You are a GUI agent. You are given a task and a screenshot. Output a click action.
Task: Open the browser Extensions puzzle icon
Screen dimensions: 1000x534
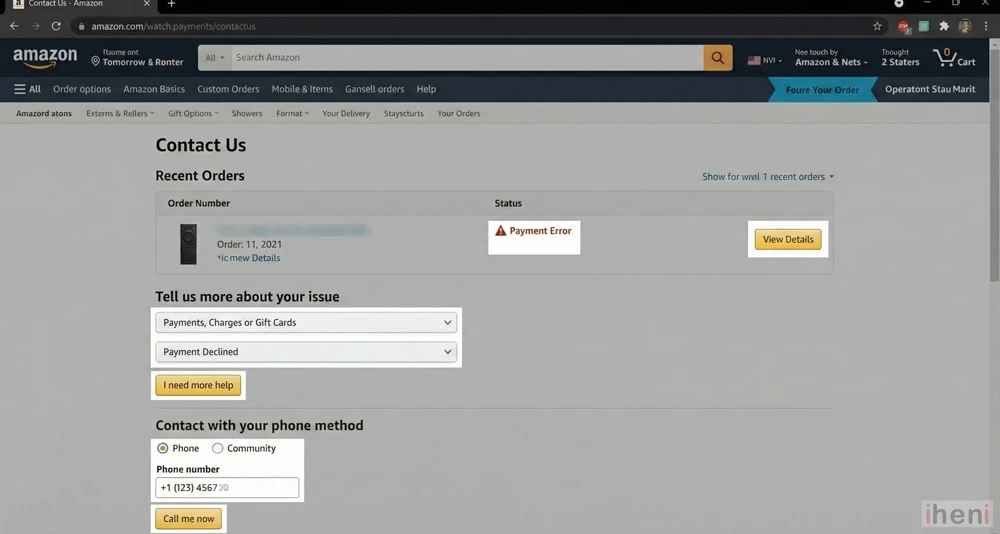[943, 26]
